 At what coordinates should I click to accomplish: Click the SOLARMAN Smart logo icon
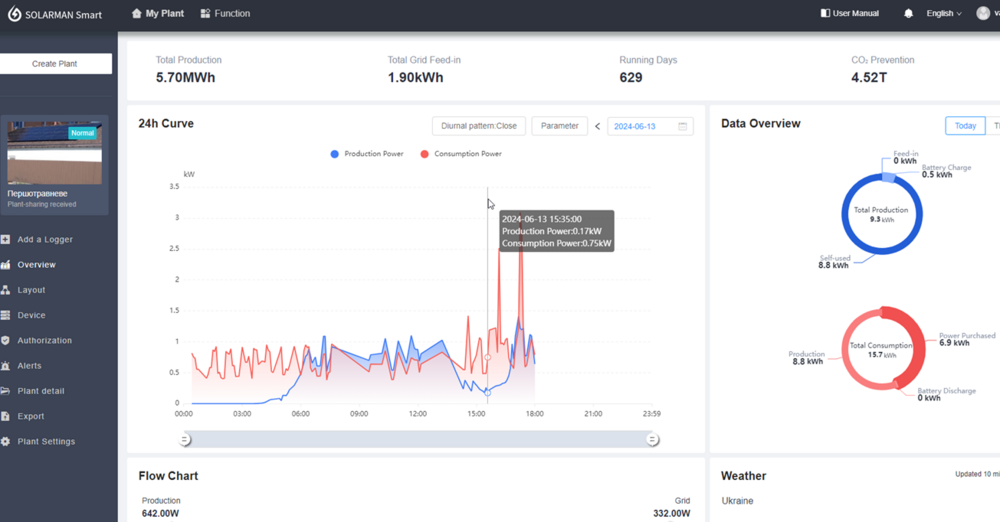click(x=15, y=14)
